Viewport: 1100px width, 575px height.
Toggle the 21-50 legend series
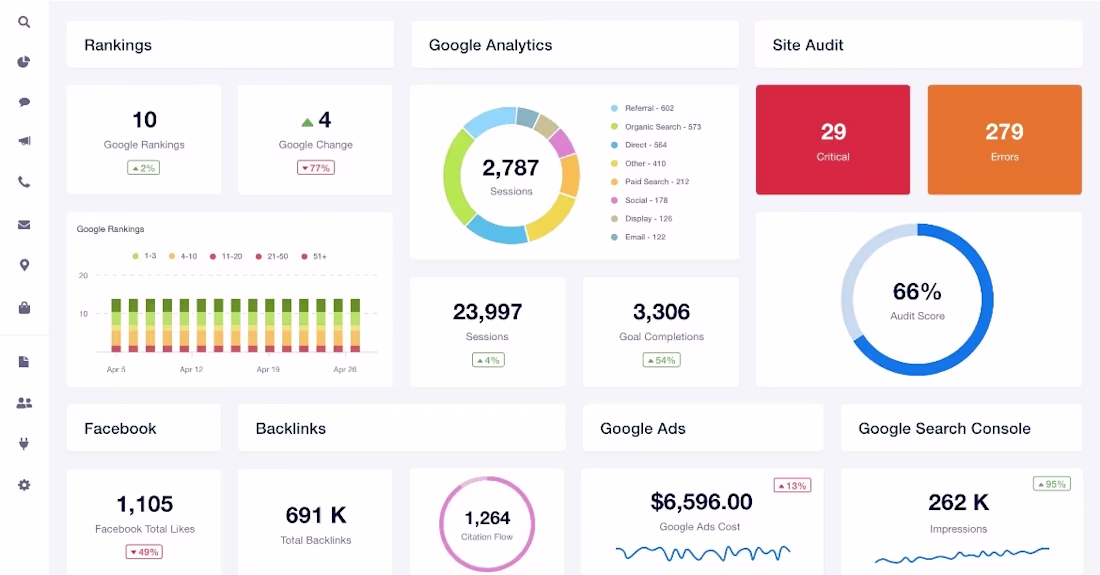271,257
